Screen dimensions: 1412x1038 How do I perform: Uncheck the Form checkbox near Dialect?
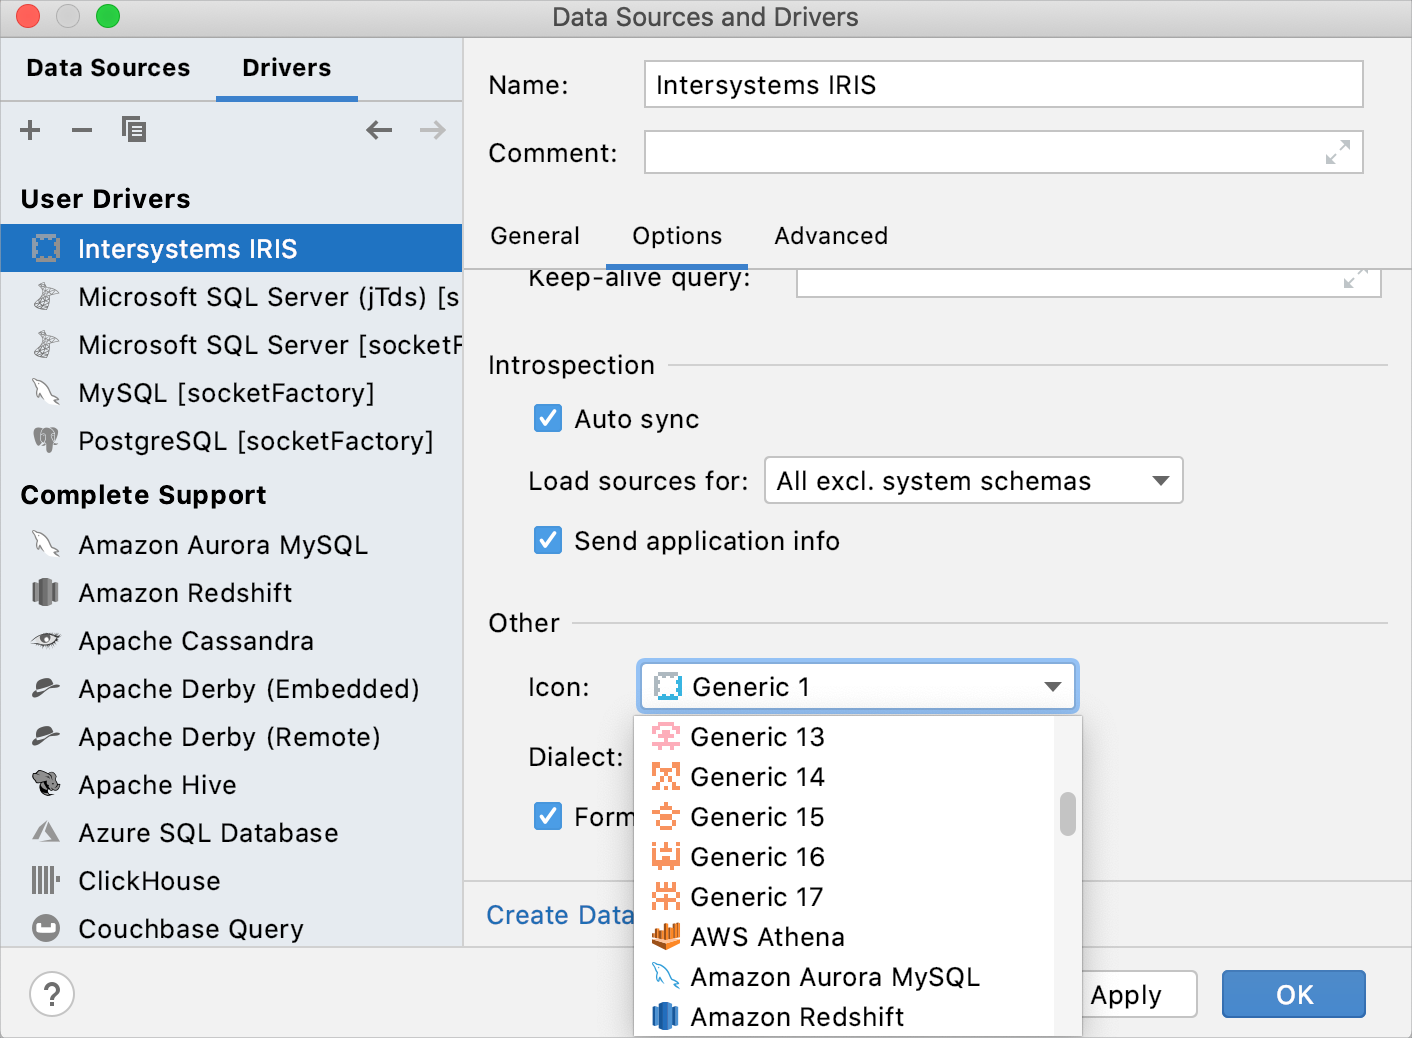click(548, 816)
